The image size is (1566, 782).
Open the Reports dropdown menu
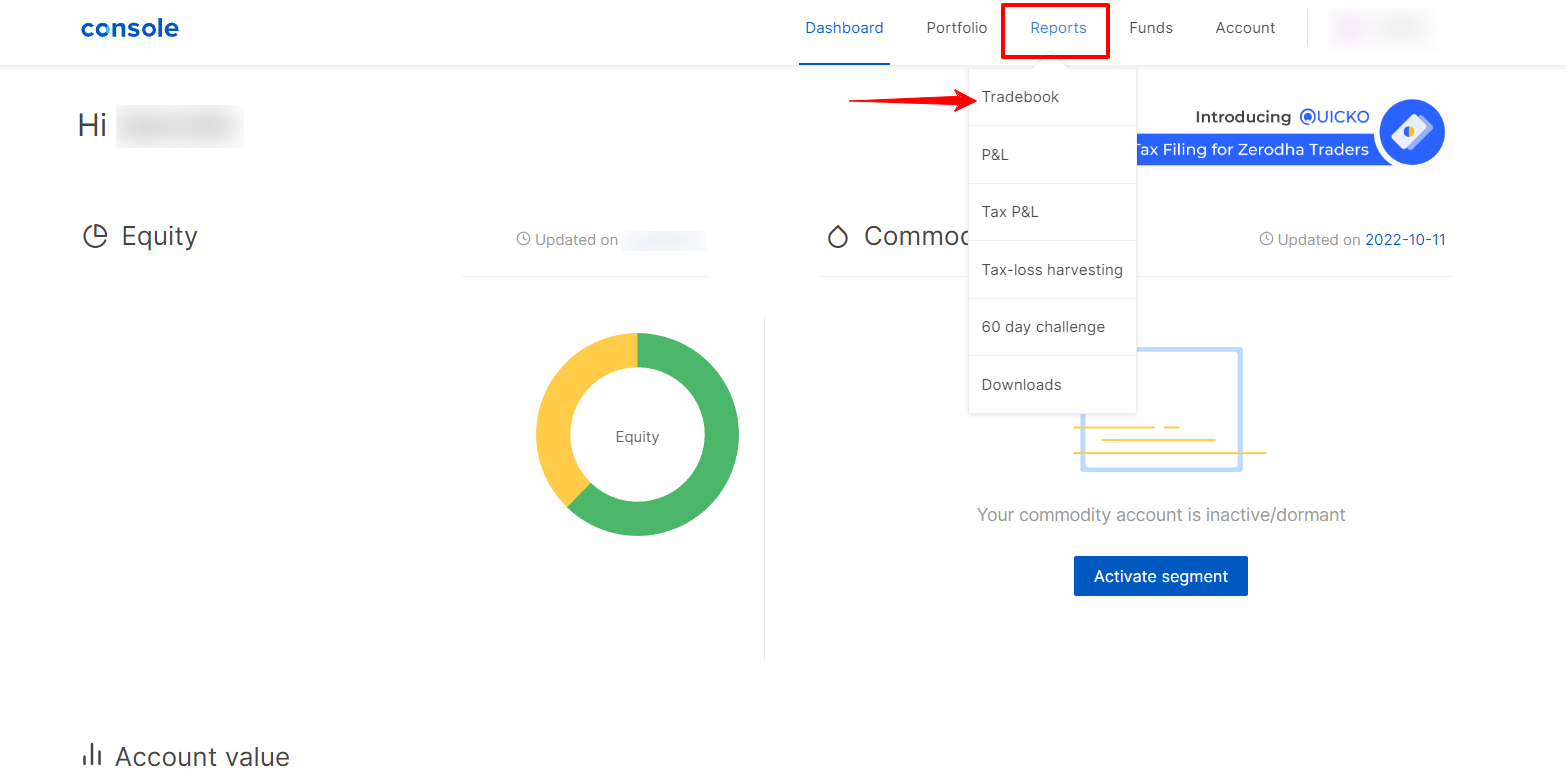tap(1057, 28)
